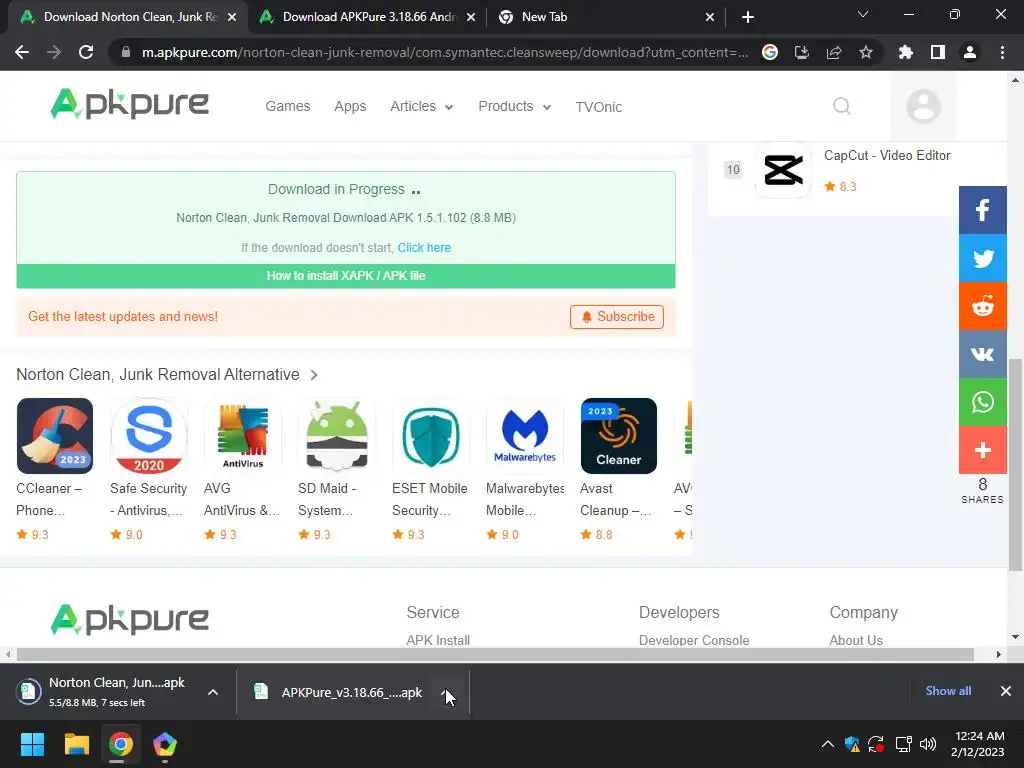Viewport: 1024px width, 768px height.
Task: Click the APKPure logo in header
Action: click(129, 104)
